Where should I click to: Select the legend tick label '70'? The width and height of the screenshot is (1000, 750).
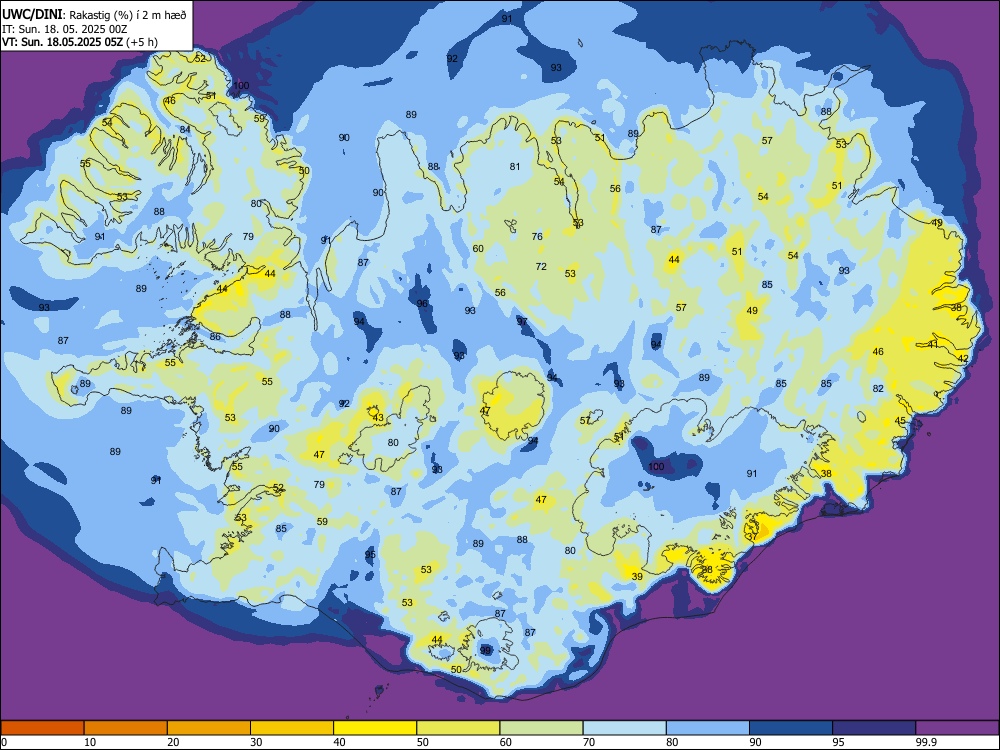[x=589, y=742]
